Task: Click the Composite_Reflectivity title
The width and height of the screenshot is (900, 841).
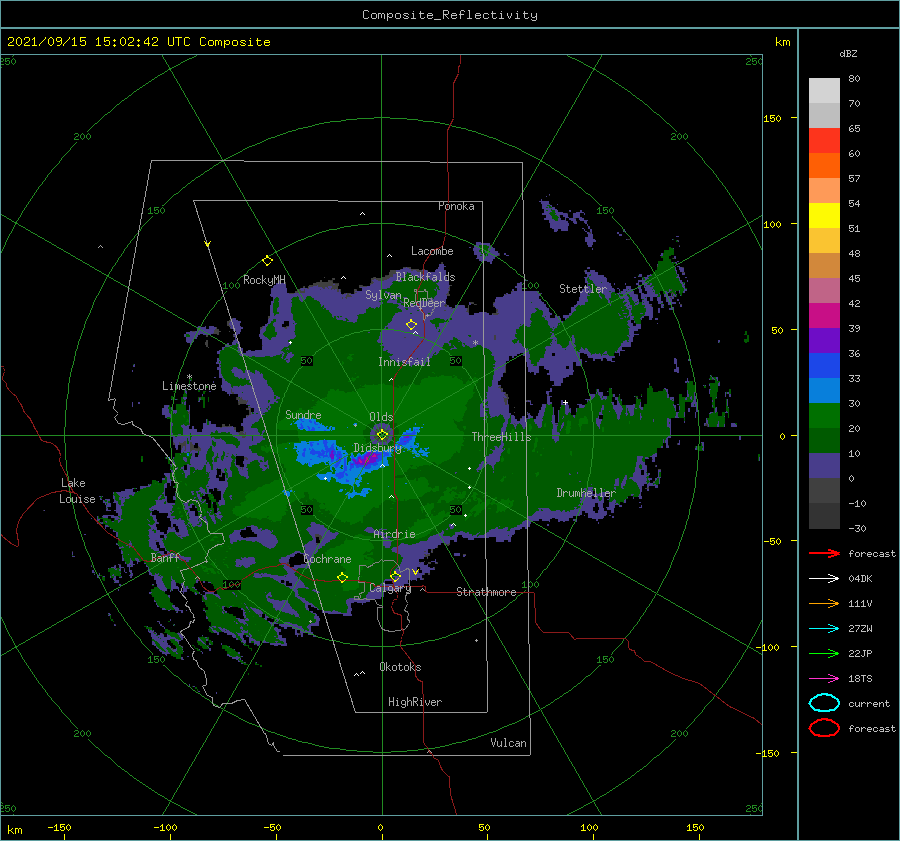Action: point(450,15)
